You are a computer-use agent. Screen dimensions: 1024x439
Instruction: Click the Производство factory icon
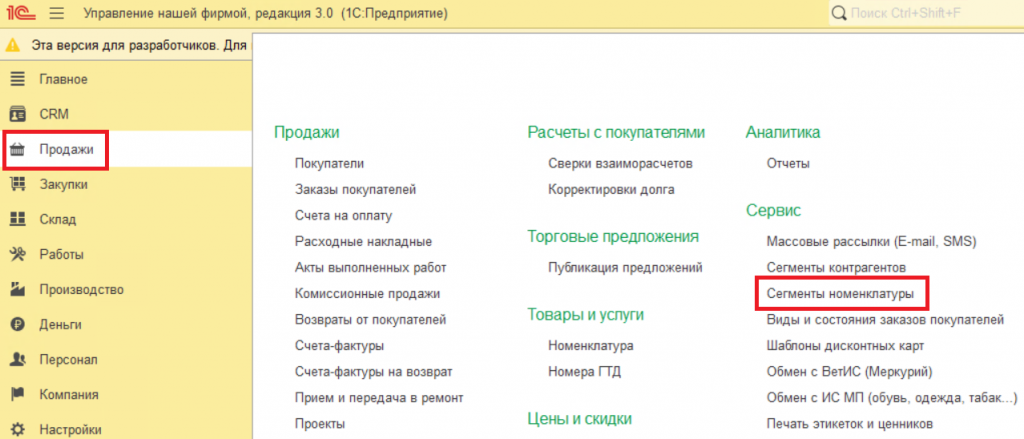(x=17, y=289)
